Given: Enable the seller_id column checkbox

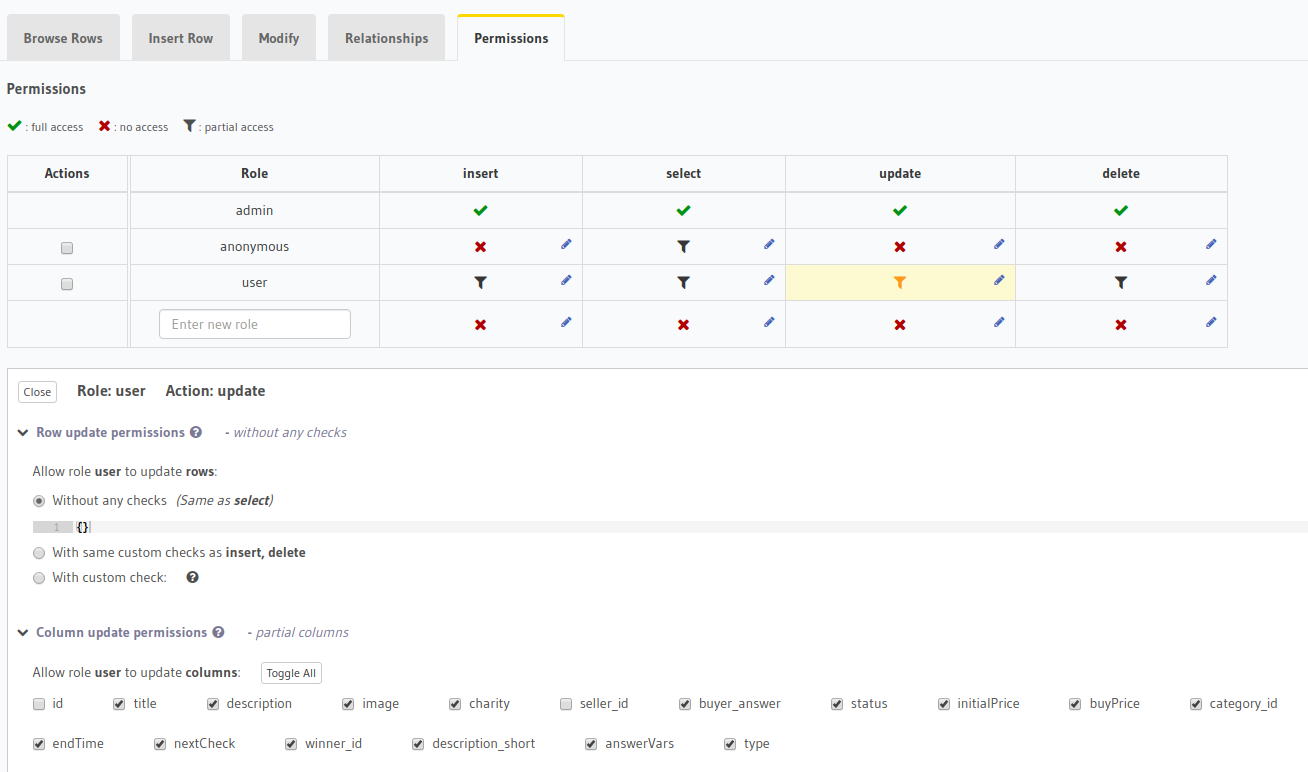Looking at the screenshot, I should click(566, 704).
